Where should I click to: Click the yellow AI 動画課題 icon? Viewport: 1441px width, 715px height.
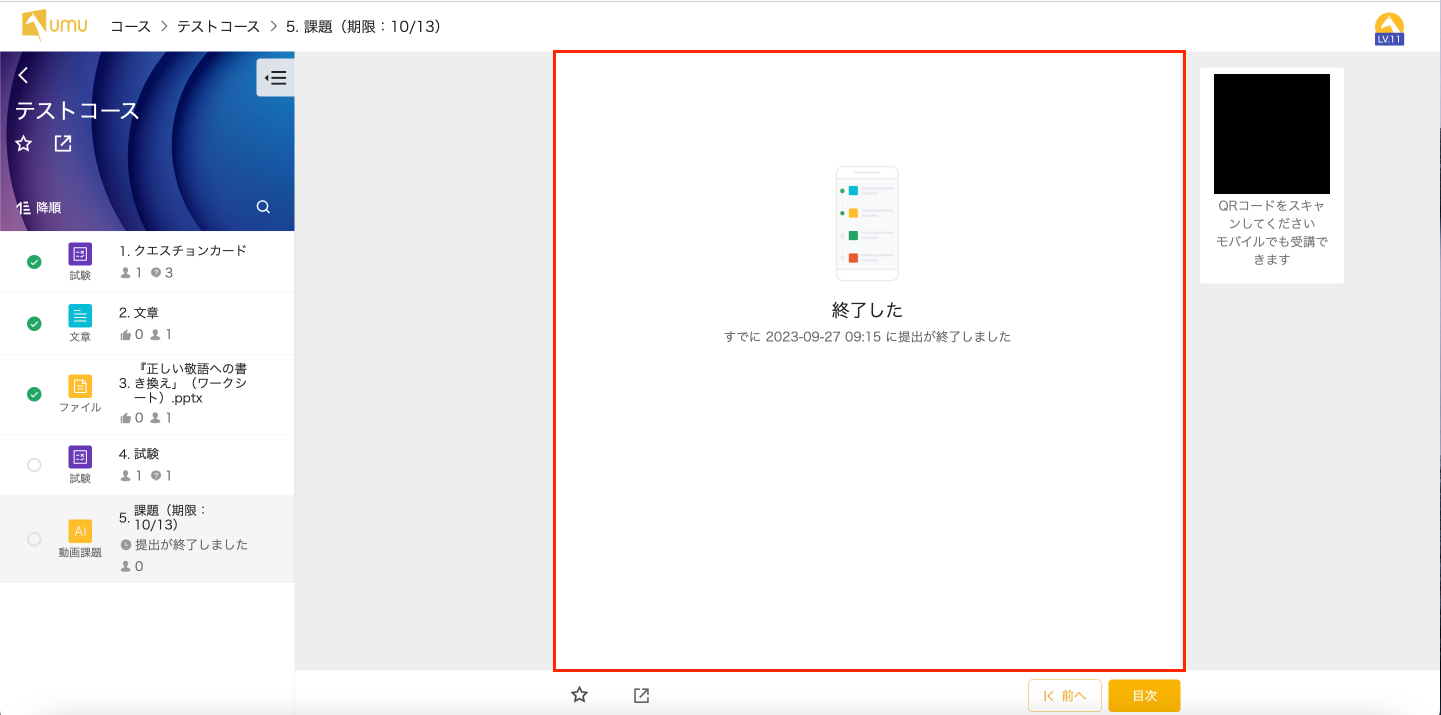click(x=80, y=531)
